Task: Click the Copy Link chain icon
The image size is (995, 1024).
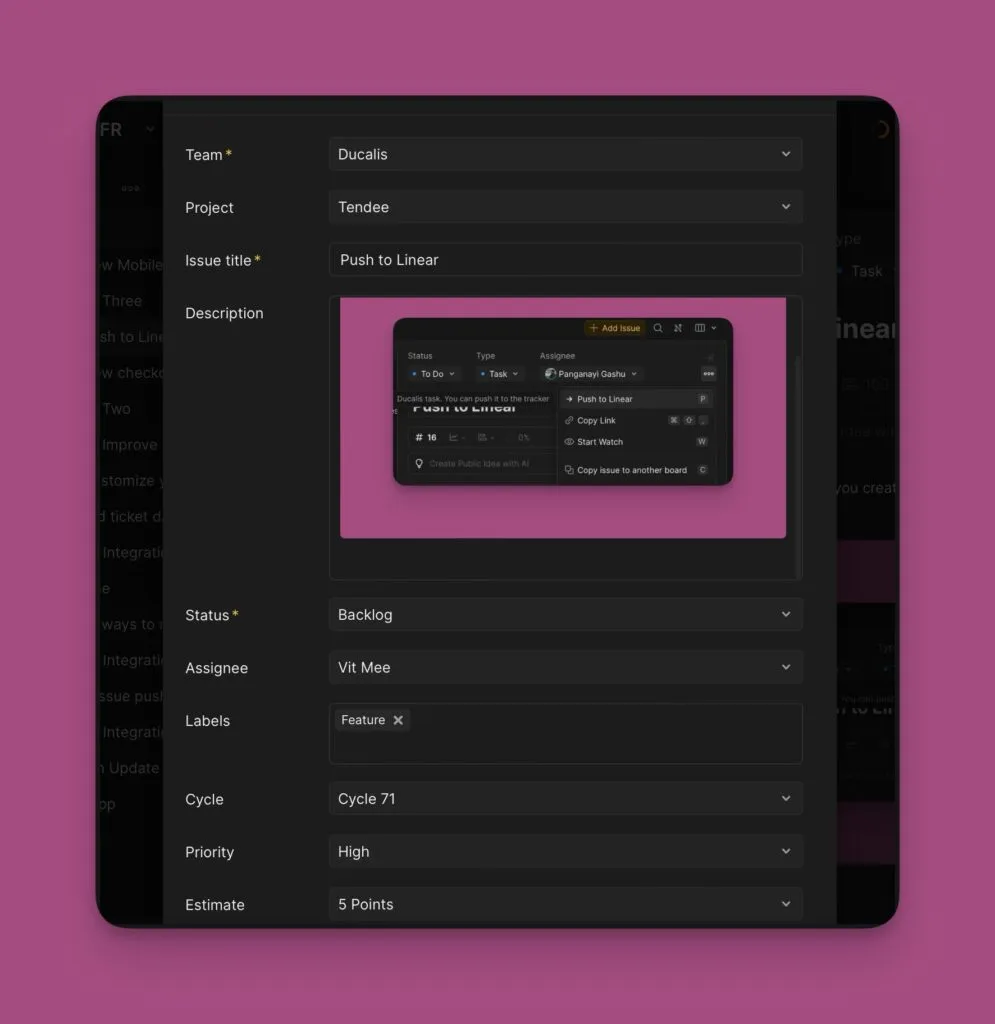Action: [568, 421]
